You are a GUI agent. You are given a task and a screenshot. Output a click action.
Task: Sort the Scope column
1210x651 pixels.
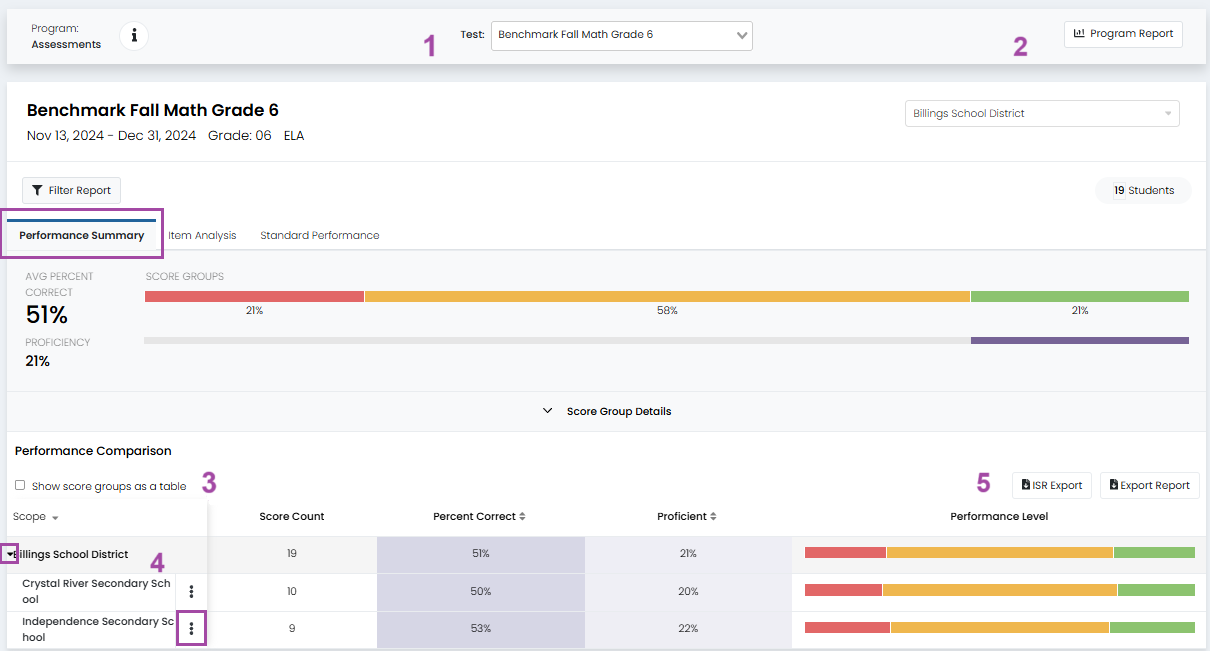[x=35, y=517]
